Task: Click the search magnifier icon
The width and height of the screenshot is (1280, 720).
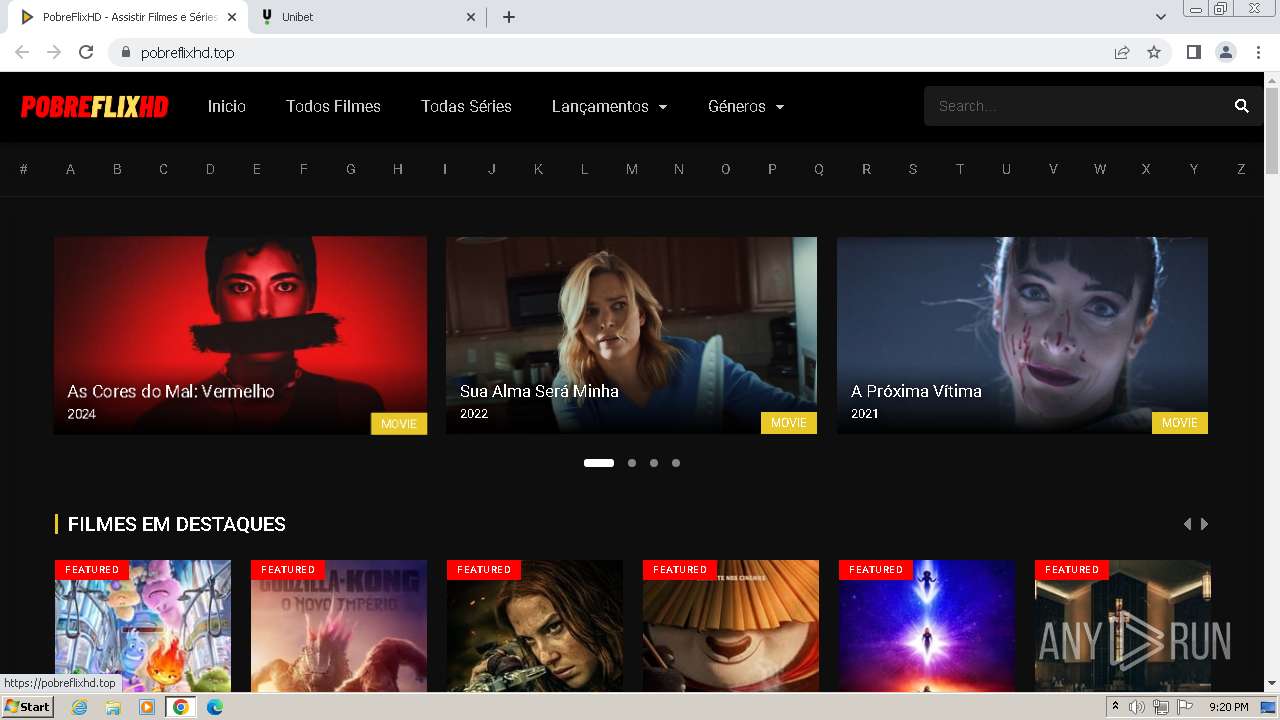Action: [1242, 106]
